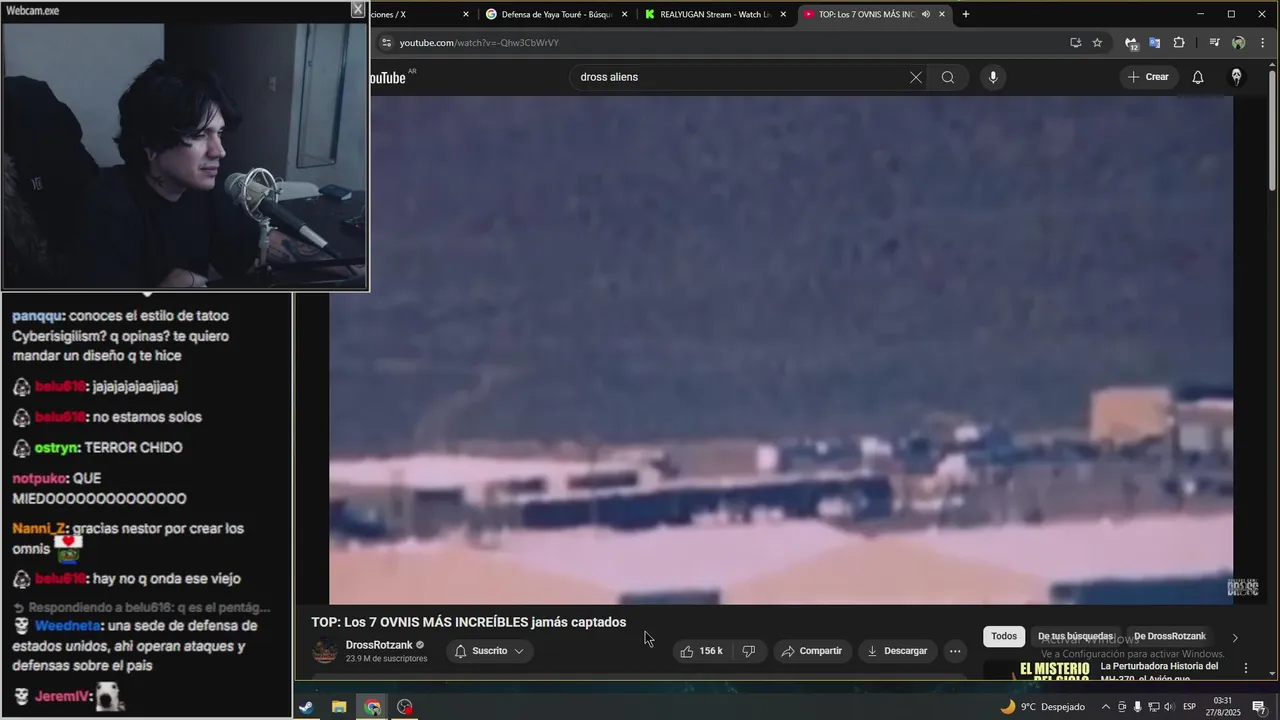Click the 'Respondiendo a belu616' reply line

pos(142,607)
